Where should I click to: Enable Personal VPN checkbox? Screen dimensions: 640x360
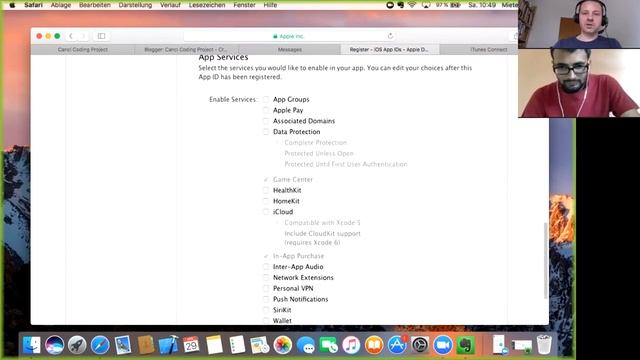pyautogui.click(x=266, y=288)
